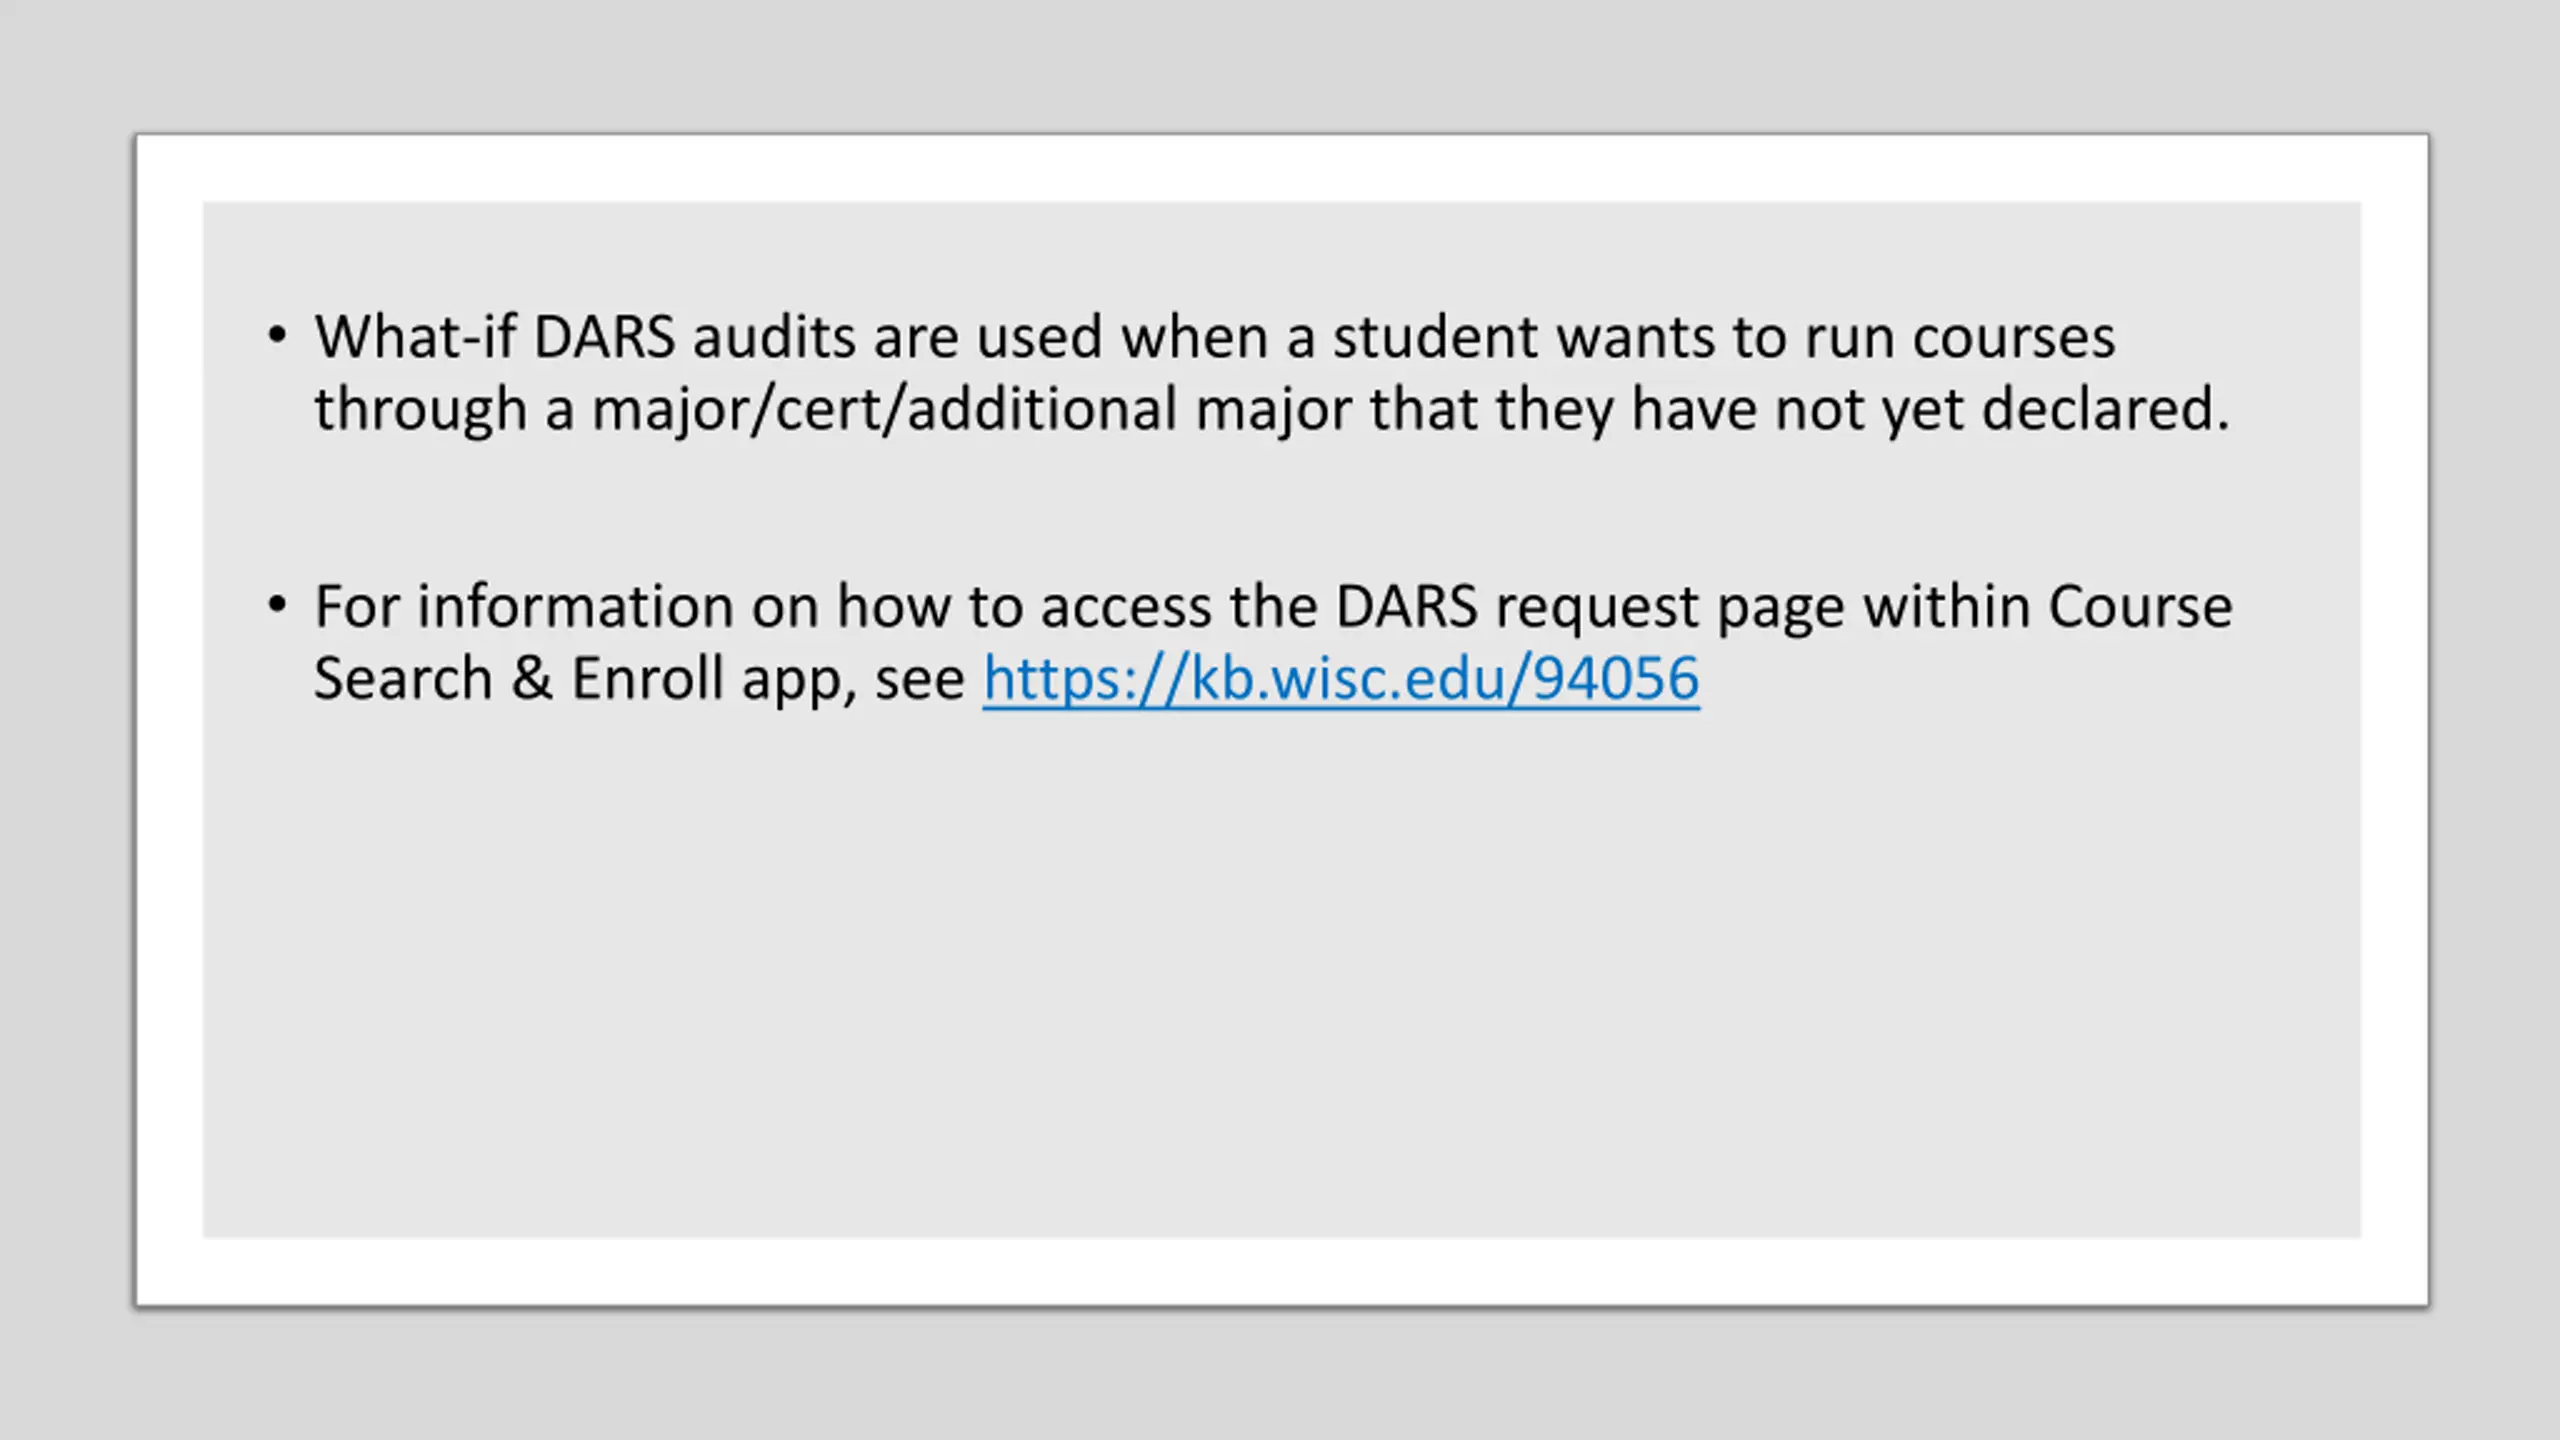Click the word "Enroll" in second bullet
The image size is (2560, 1440).
(x=648, y=678)
